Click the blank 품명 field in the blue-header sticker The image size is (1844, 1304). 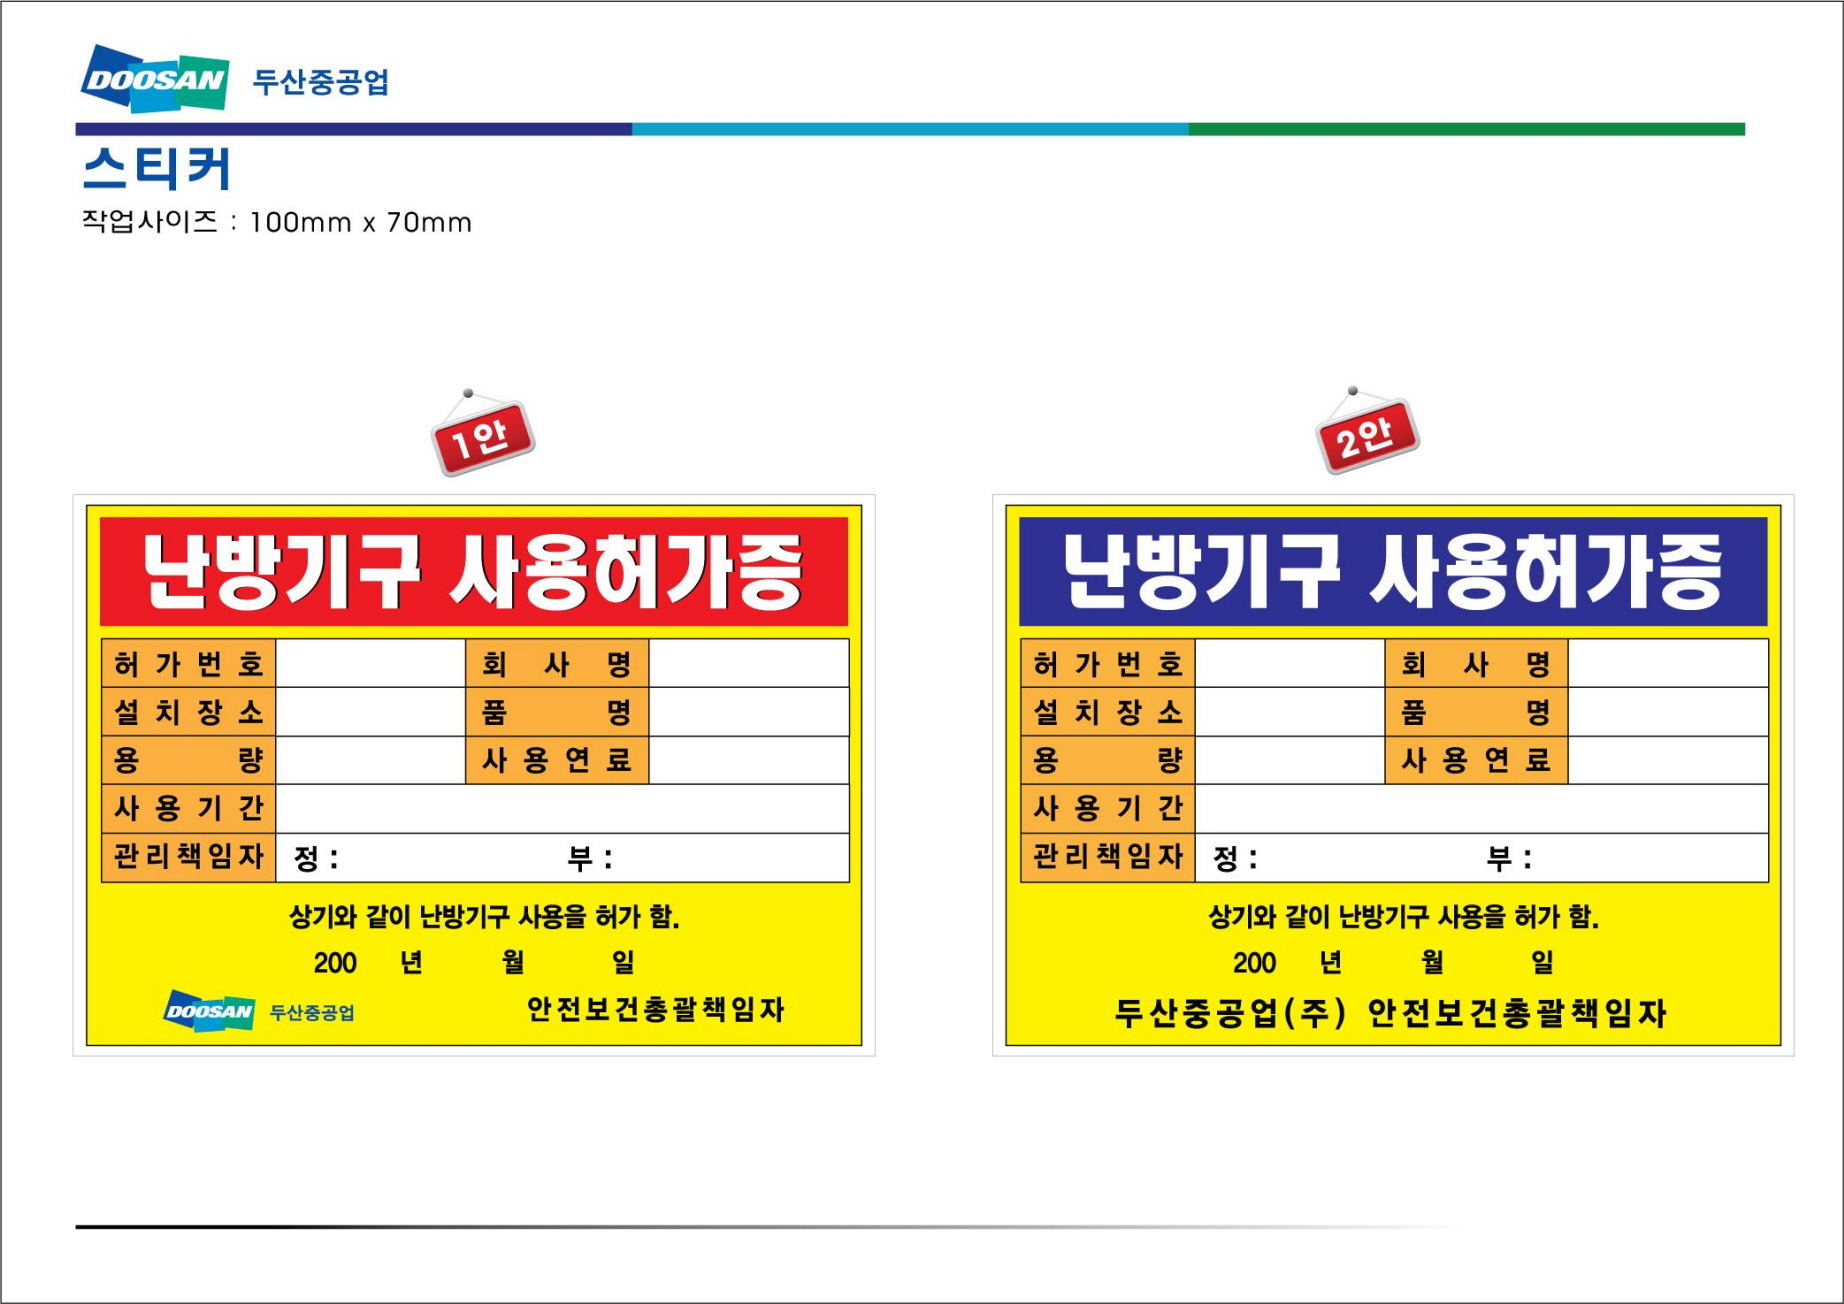[x=1667, y=712]
